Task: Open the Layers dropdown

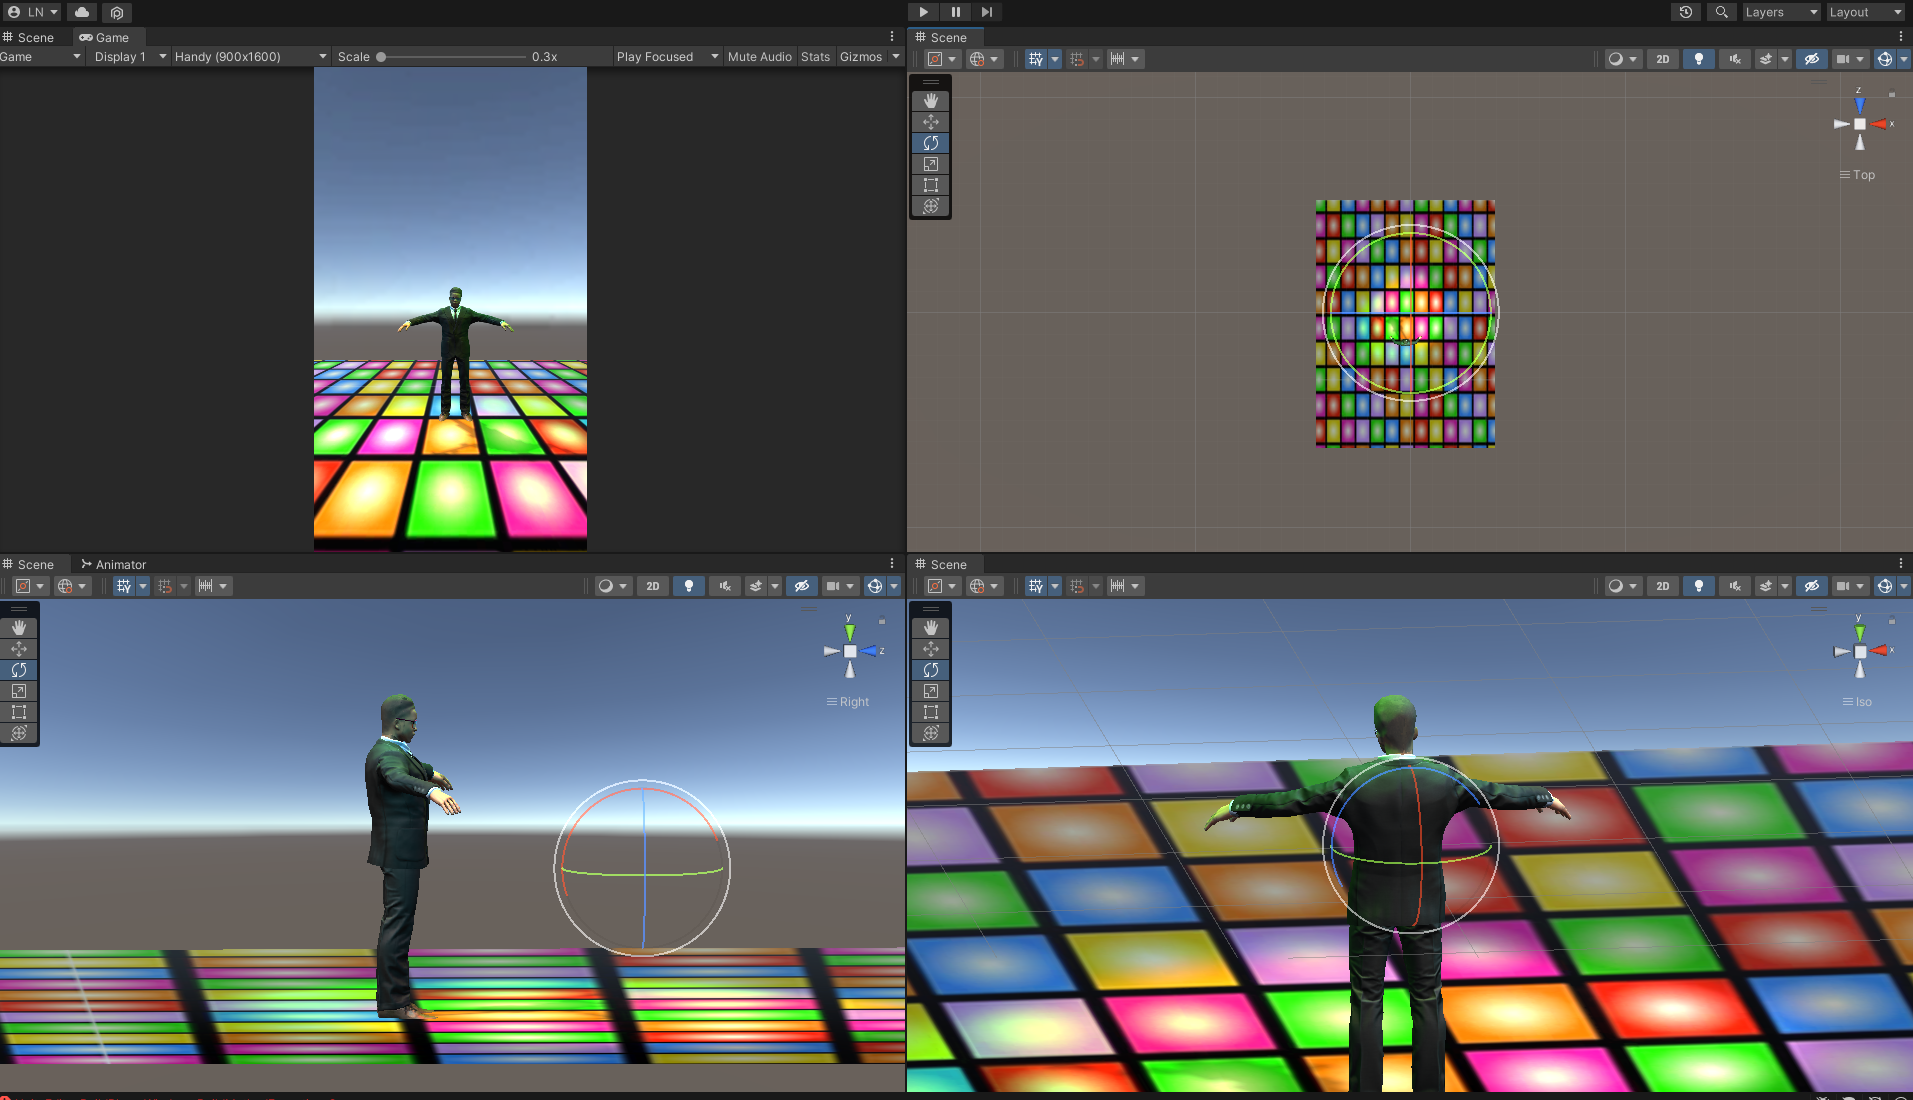Action: point(1781,12)
